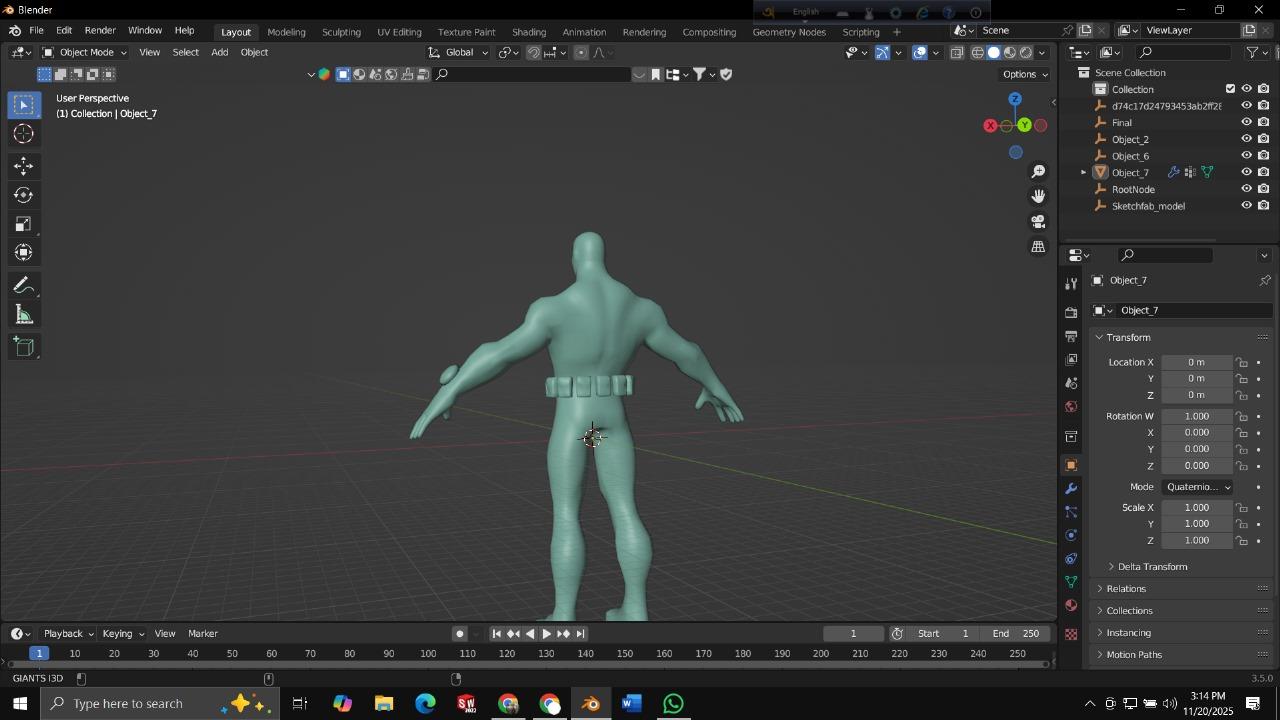
Task: Click the Options button in viewport header
Action: 1024,74
